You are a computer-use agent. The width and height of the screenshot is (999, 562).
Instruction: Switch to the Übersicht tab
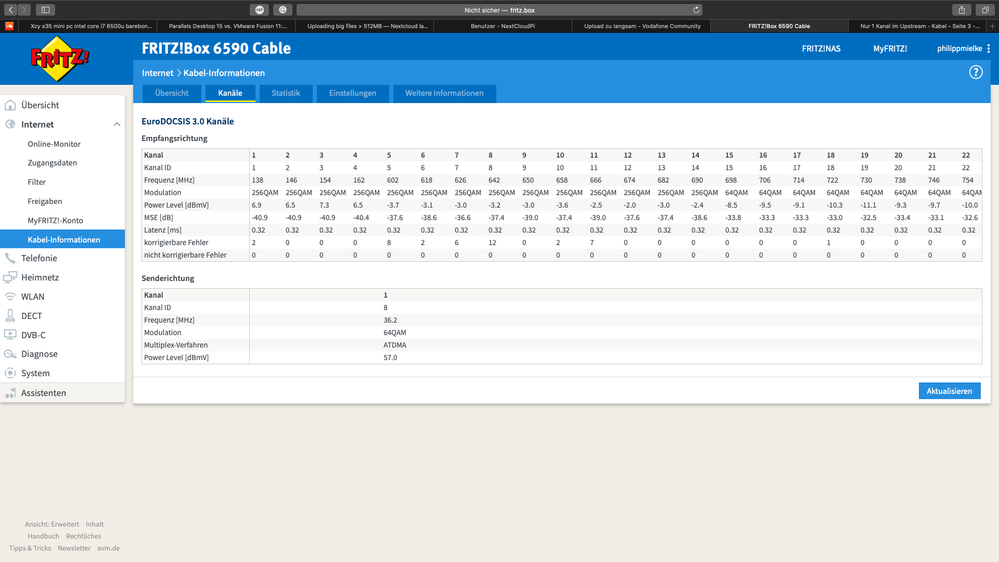[171, 93]
